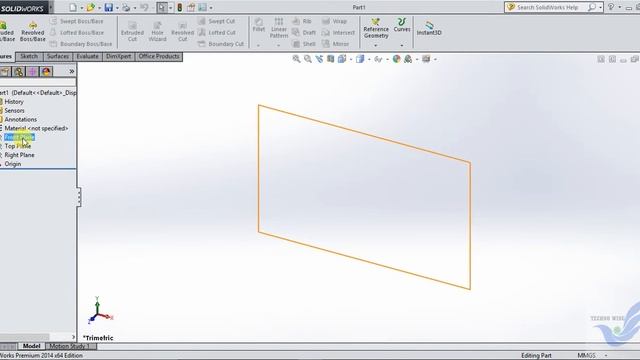Click Swept Boss/Base button

[77, 21]
